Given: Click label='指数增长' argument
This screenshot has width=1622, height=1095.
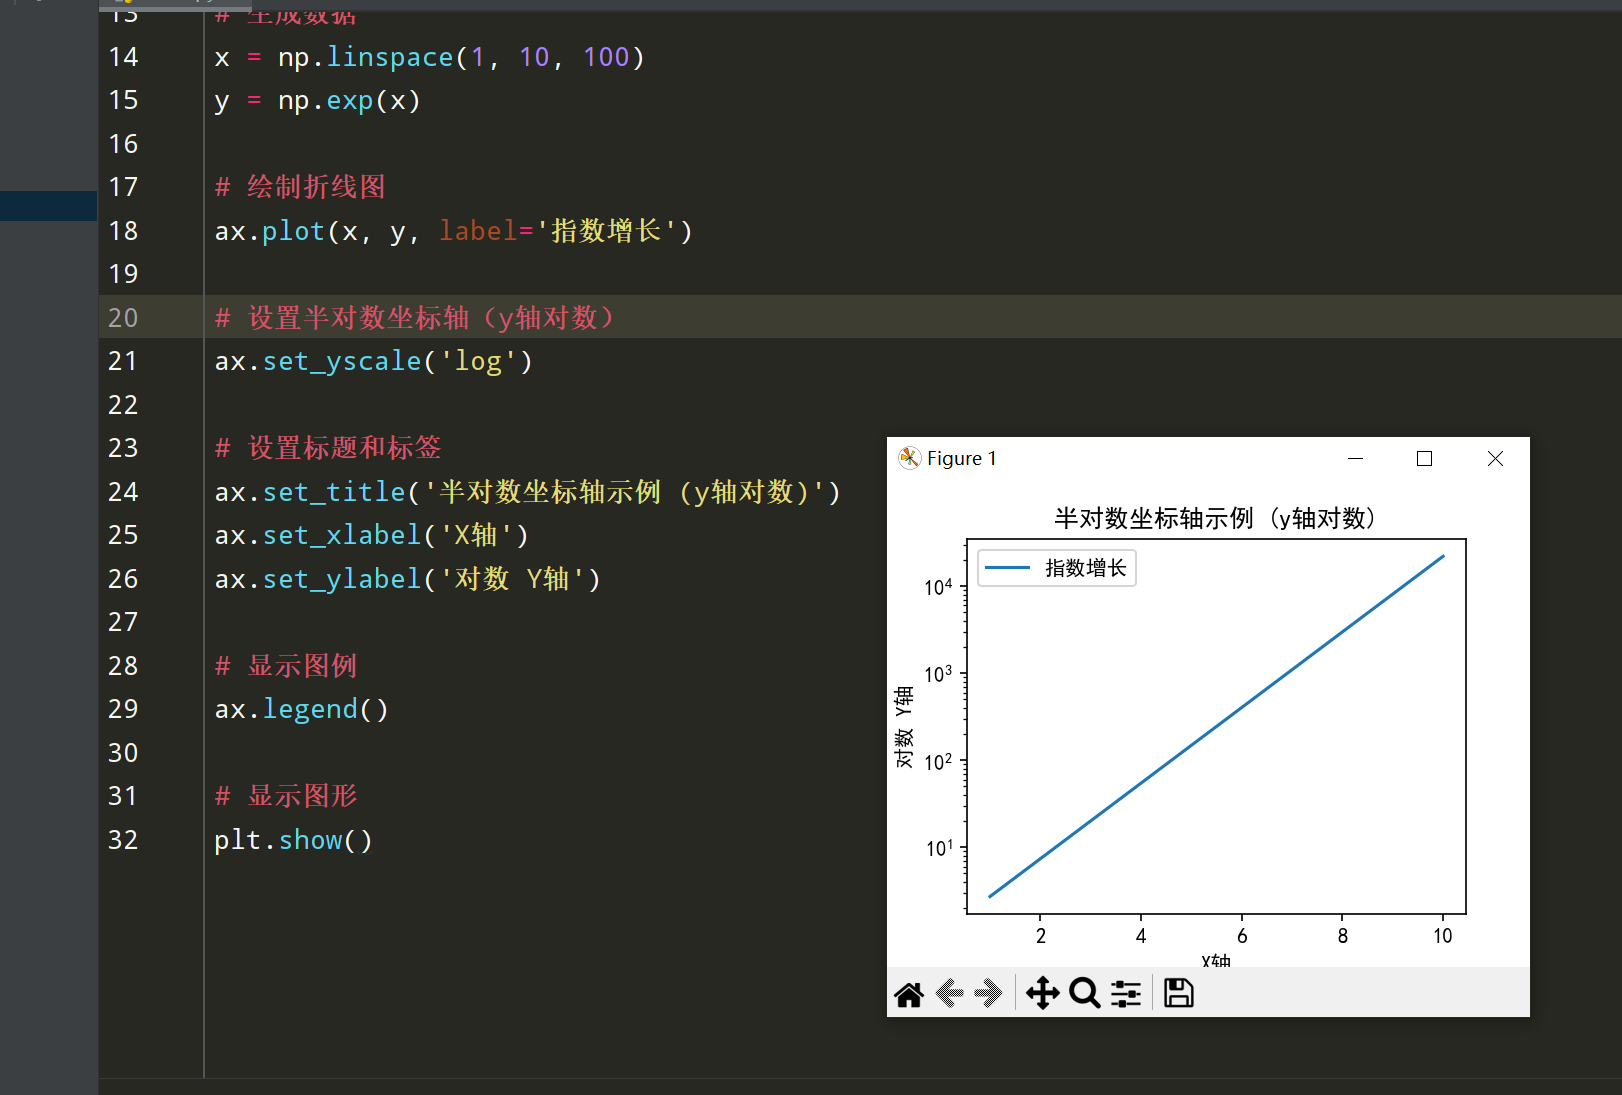Looking at the screenshot, I should [x=559, y=231].
